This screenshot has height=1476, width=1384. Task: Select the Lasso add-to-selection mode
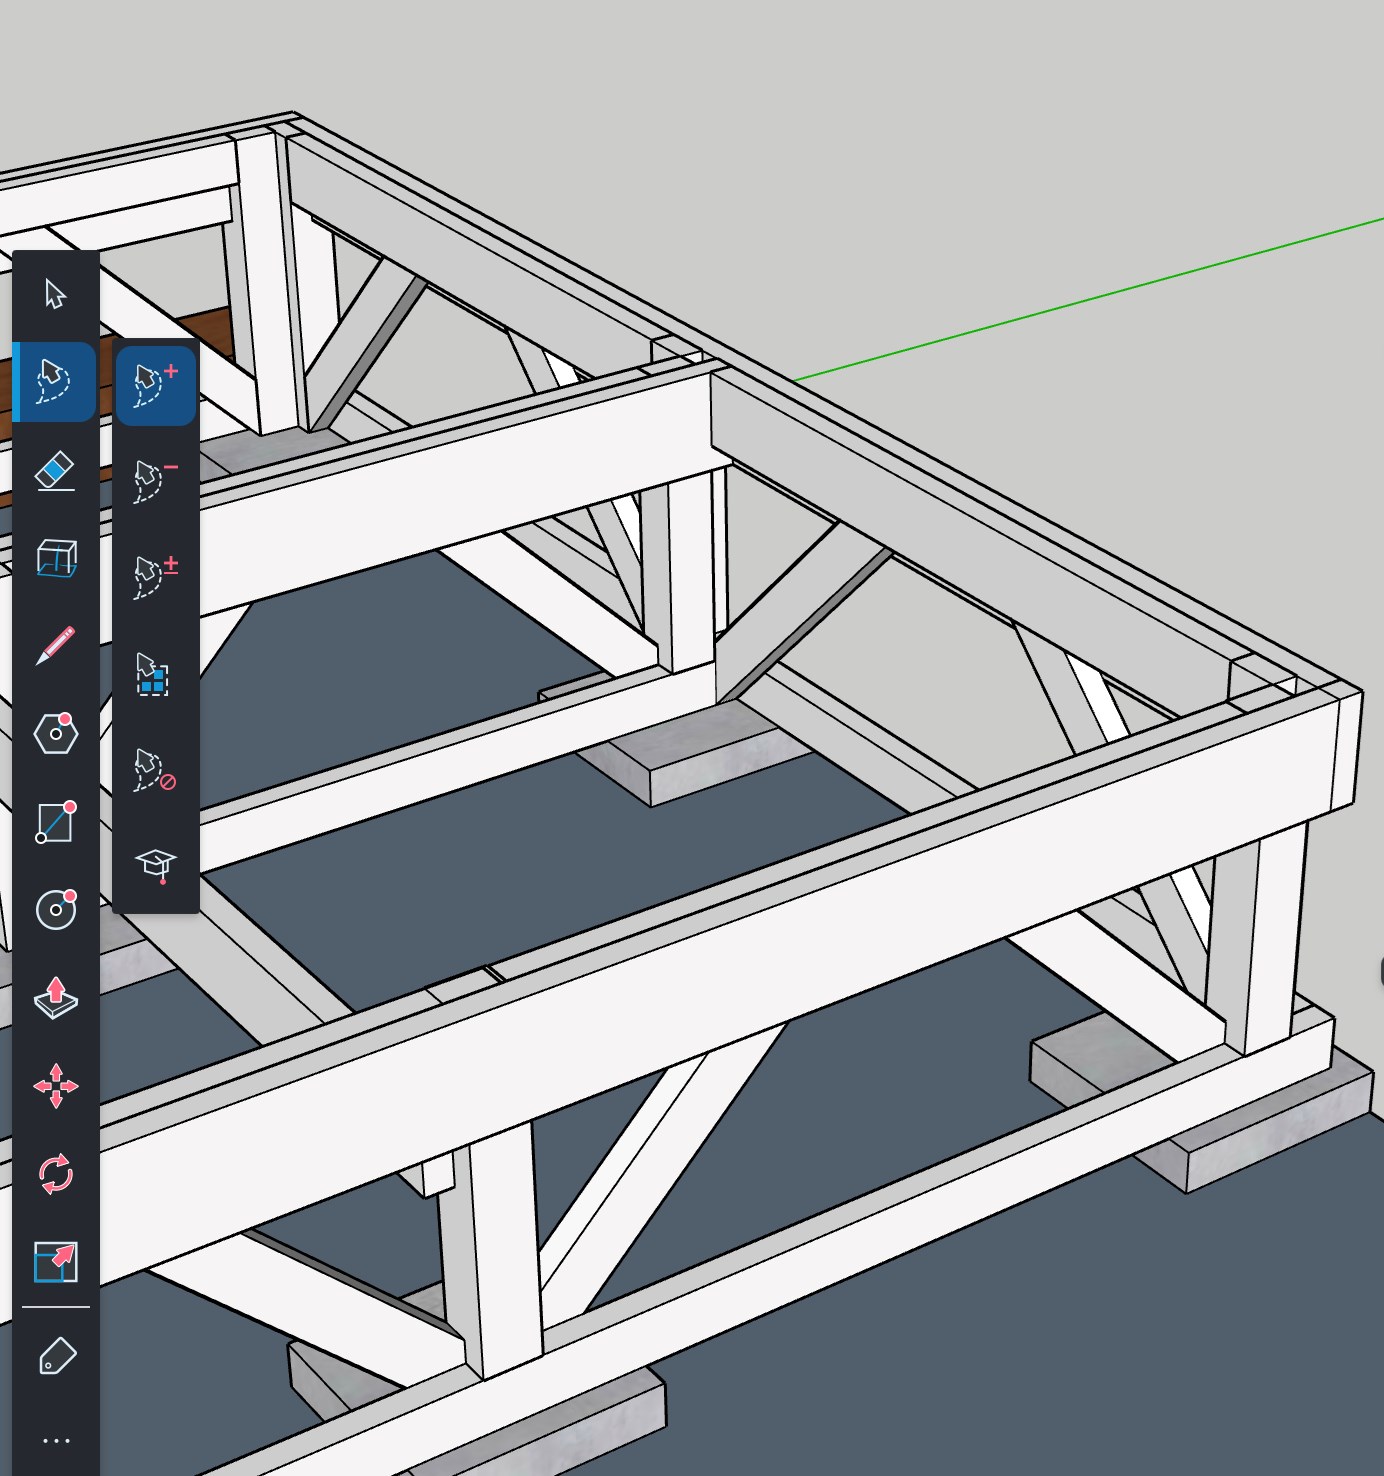point(155,386)
